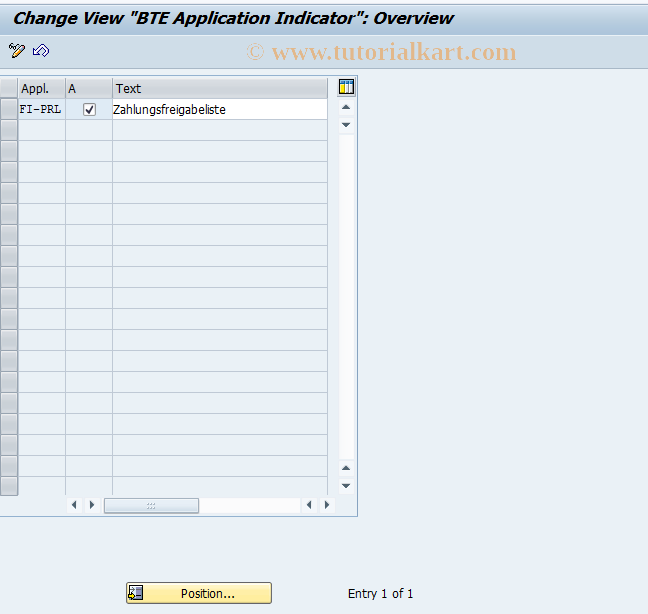This screenshot has width=648, height=614.
Task: Click the Text column header
Action: coord(220,88)
